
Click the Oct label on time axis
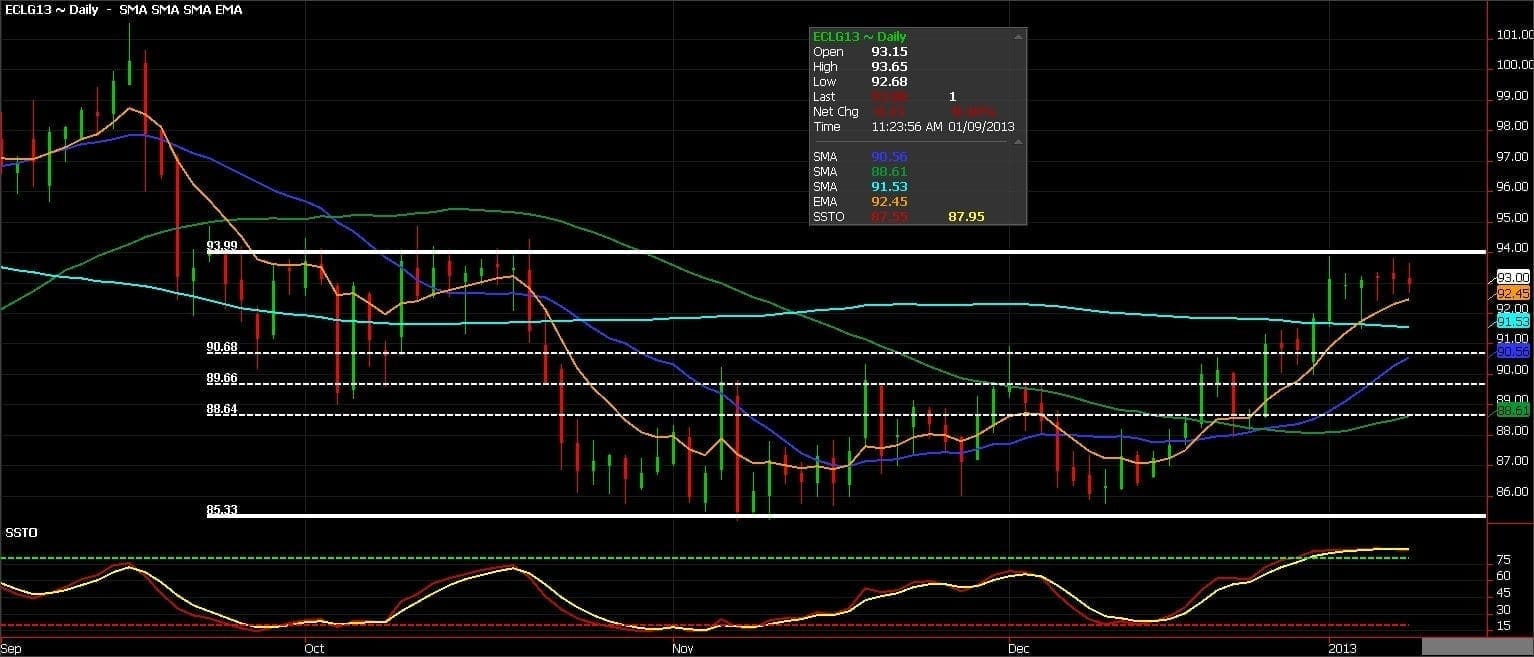[314, 648]
